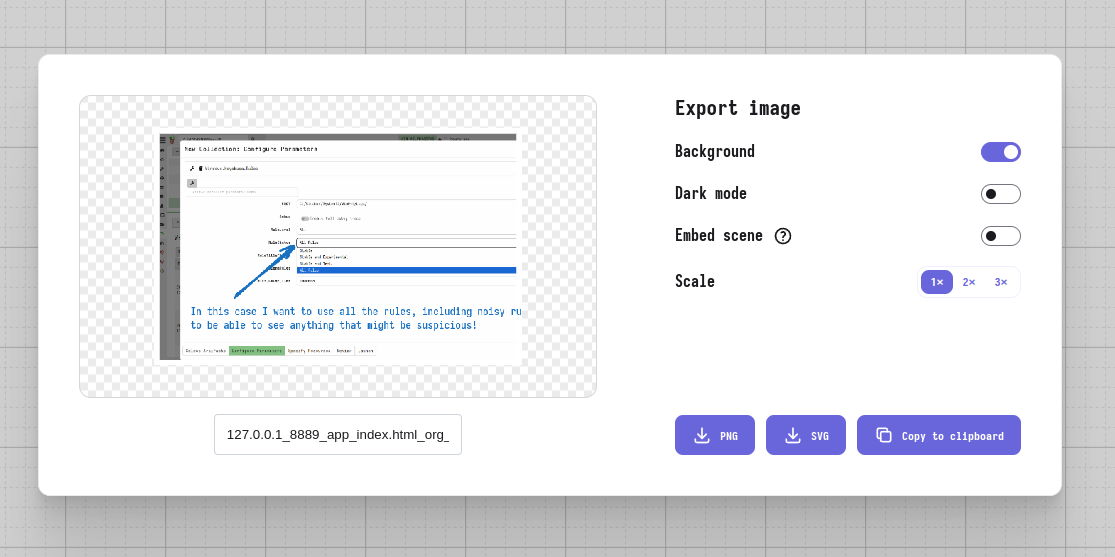The height and width of the screenshot is (557, 1115).
Task: Enable the Dark mode switch
Action: tap(1001, 193)
